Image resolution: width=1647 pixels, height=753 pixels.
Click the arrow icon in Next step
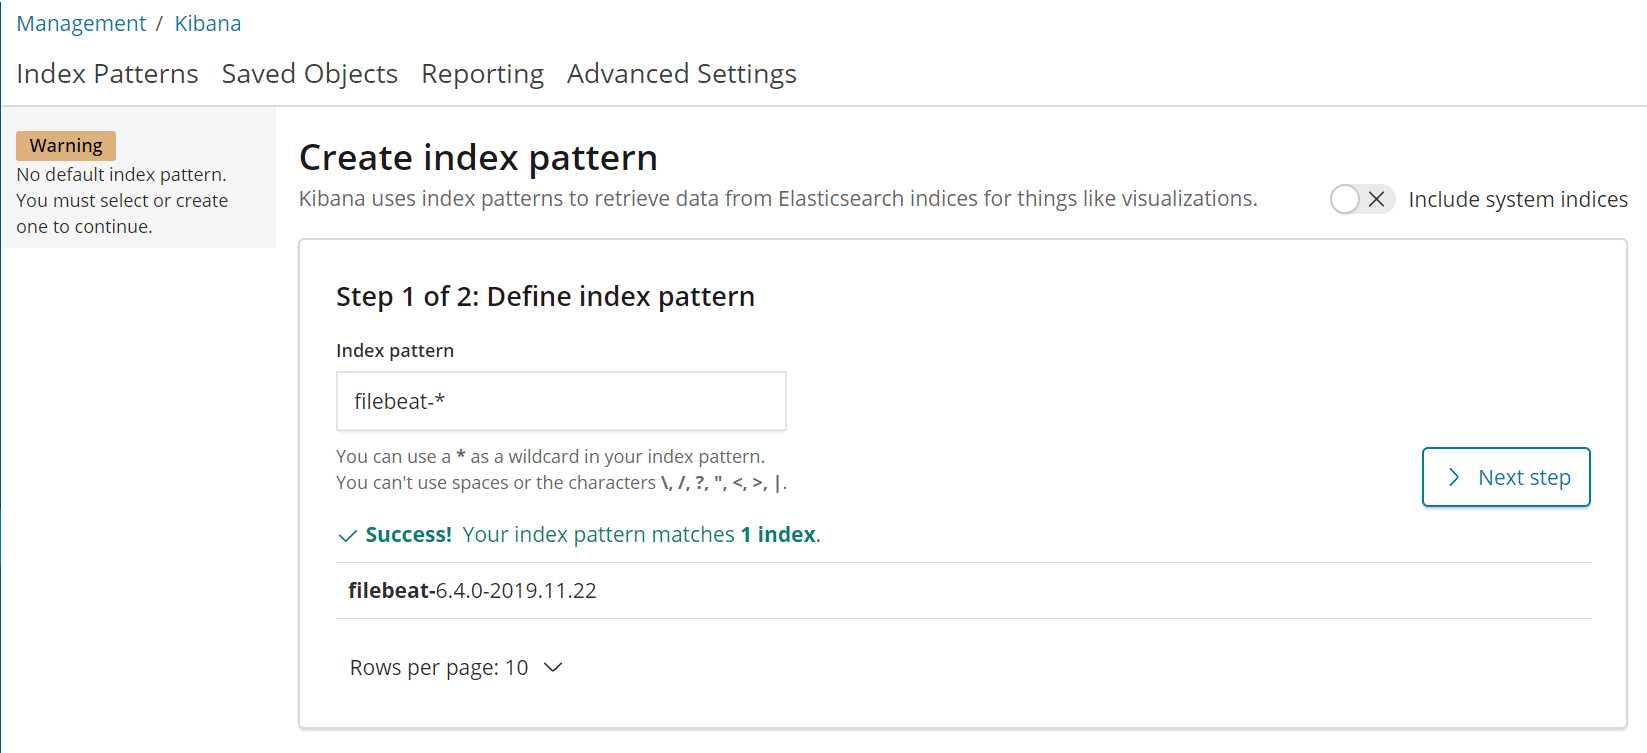pos(1454,477)
